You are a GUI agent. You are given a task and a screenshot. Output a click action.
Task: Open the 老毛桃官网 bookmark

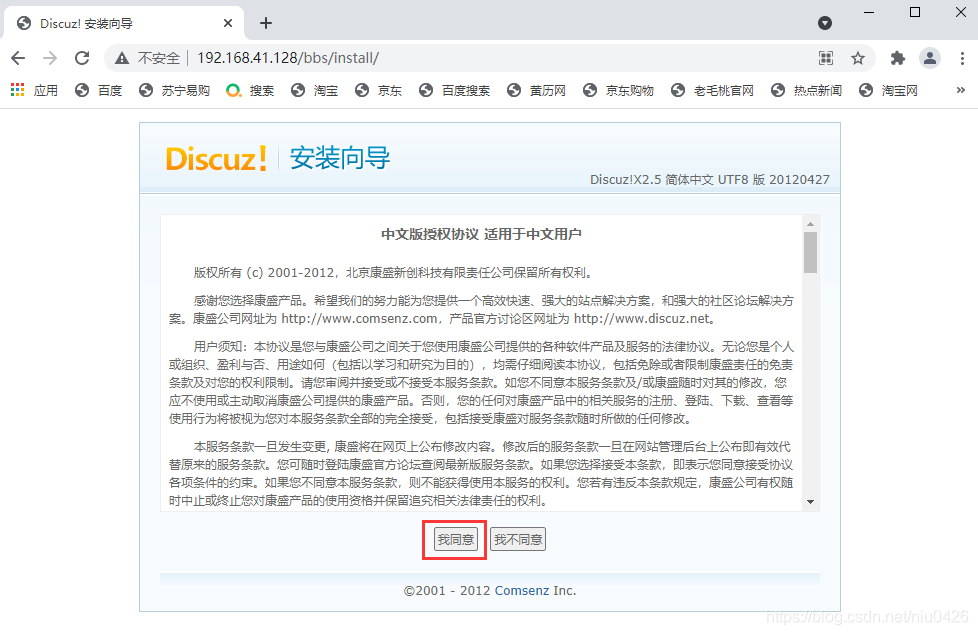coord(713,90)
